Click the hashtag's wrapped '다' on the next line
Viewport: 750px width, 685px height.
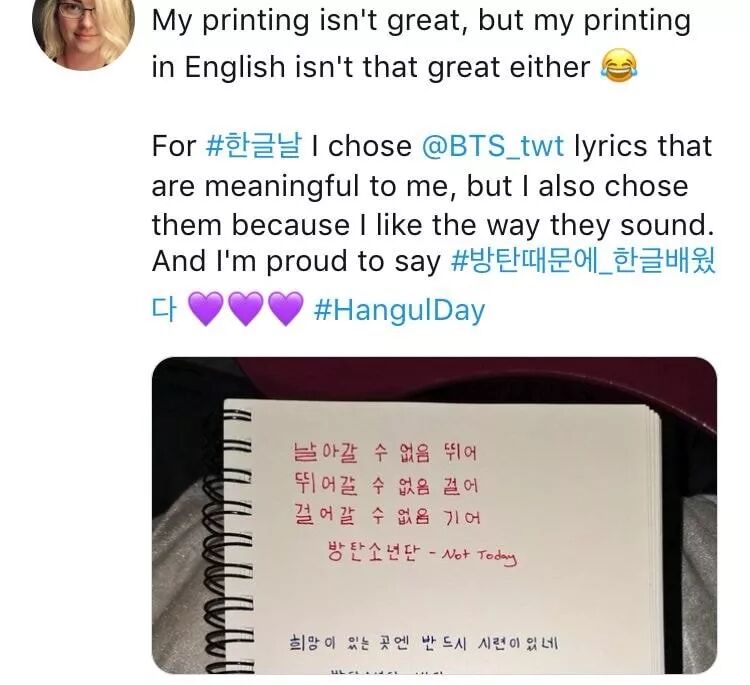(164, 309)
